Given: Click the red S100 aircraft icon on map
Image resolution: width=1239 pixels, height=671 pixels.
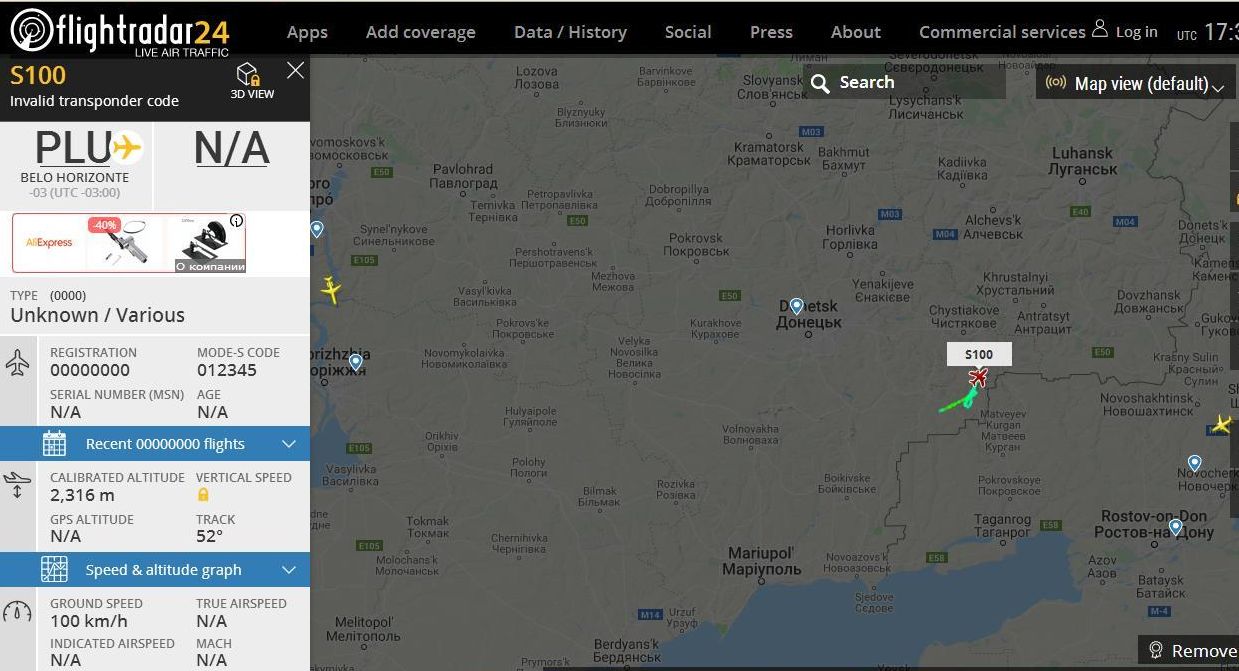Looking at the screenshot, I should click(x=978, y=377).
